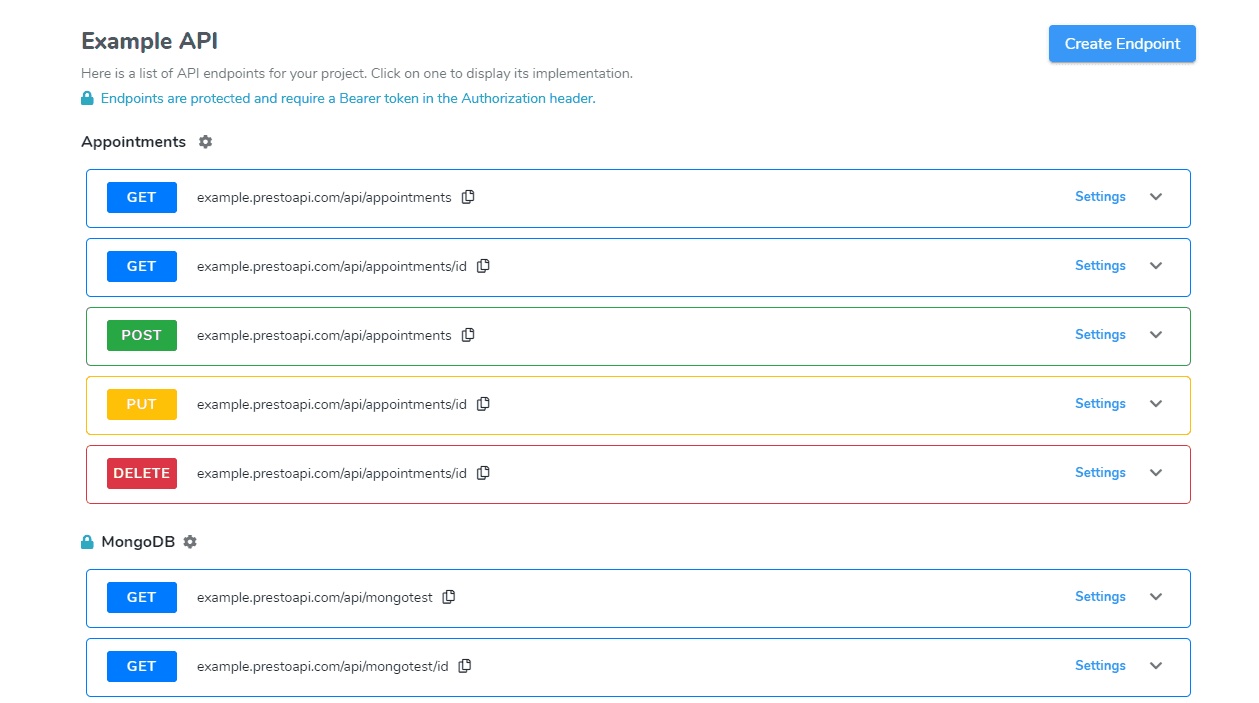The width and height of the screenshot is (1259, 703).
Task: Copy the GET appointments endpoint URL
Action: pos(468,197)
